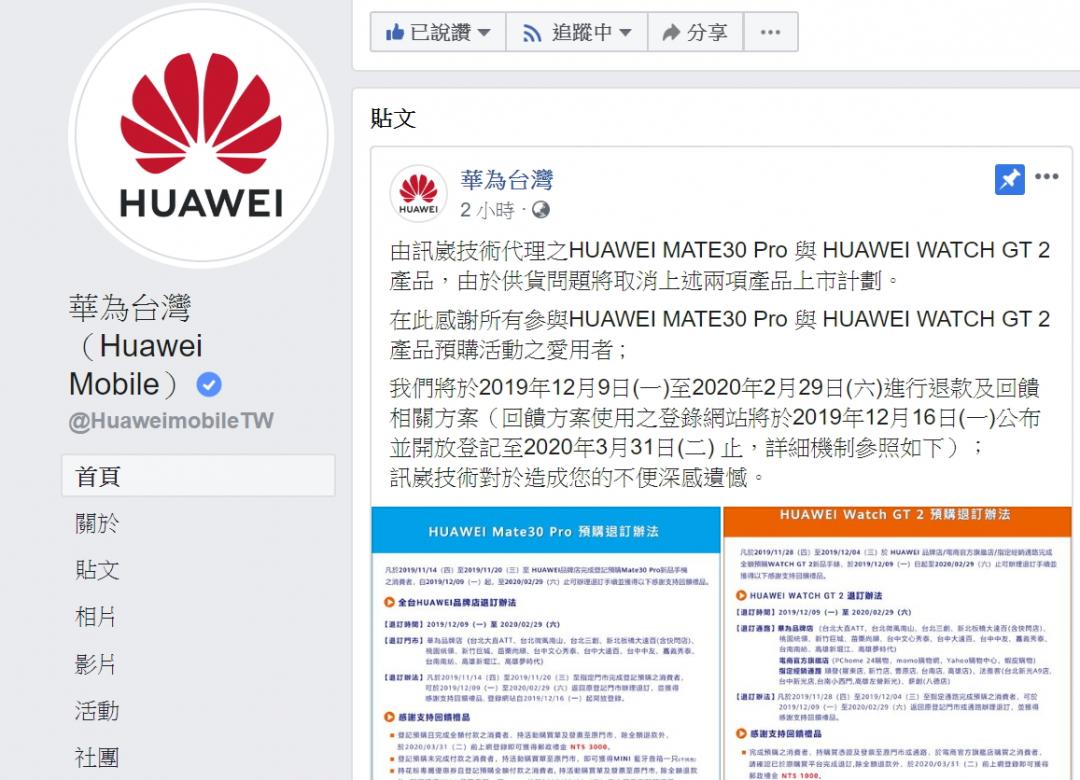This screenshot has height=780, width=1080.
Task: Click the 華為台灣 post author link
Action: 507,180
